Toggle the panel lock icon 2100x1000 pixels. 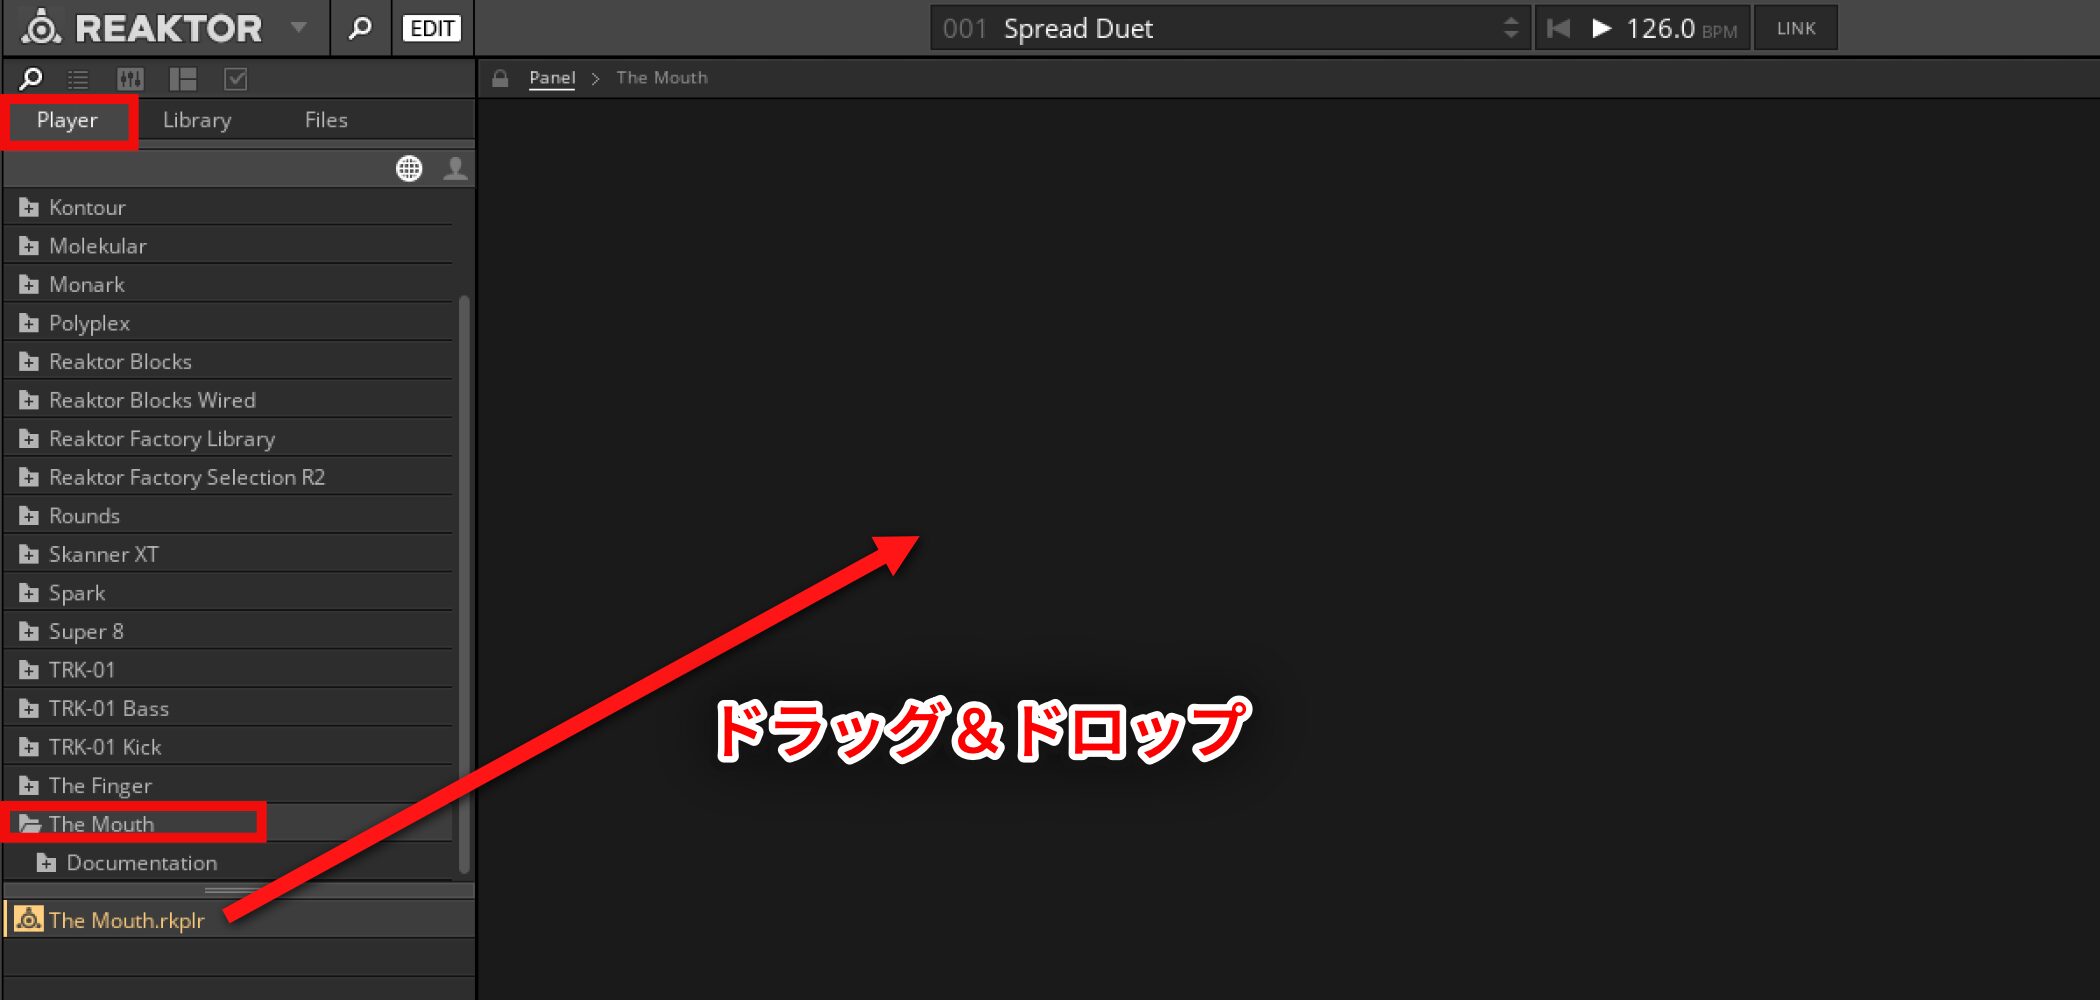tap(500, 78)
